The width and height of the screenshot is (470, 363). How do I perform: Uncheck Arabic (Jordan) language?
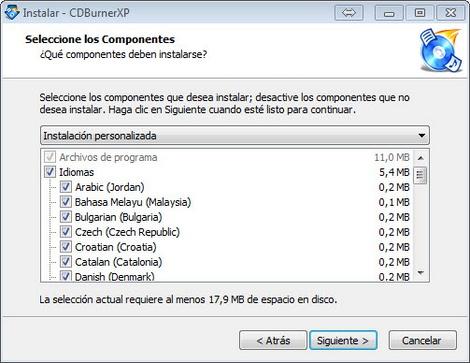pos(66,187)
